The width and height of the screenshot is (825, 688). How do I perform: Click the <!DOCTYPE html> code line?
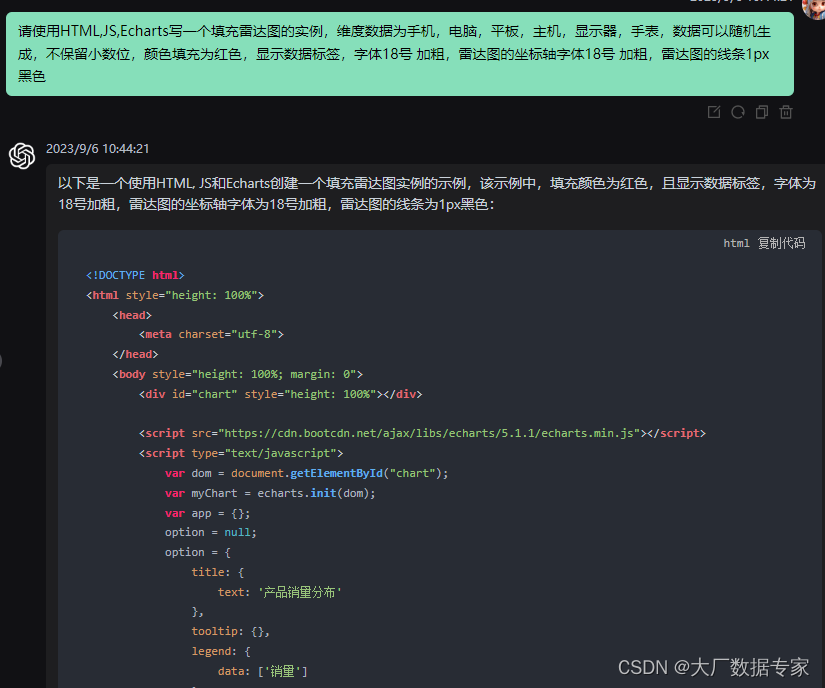135,275
